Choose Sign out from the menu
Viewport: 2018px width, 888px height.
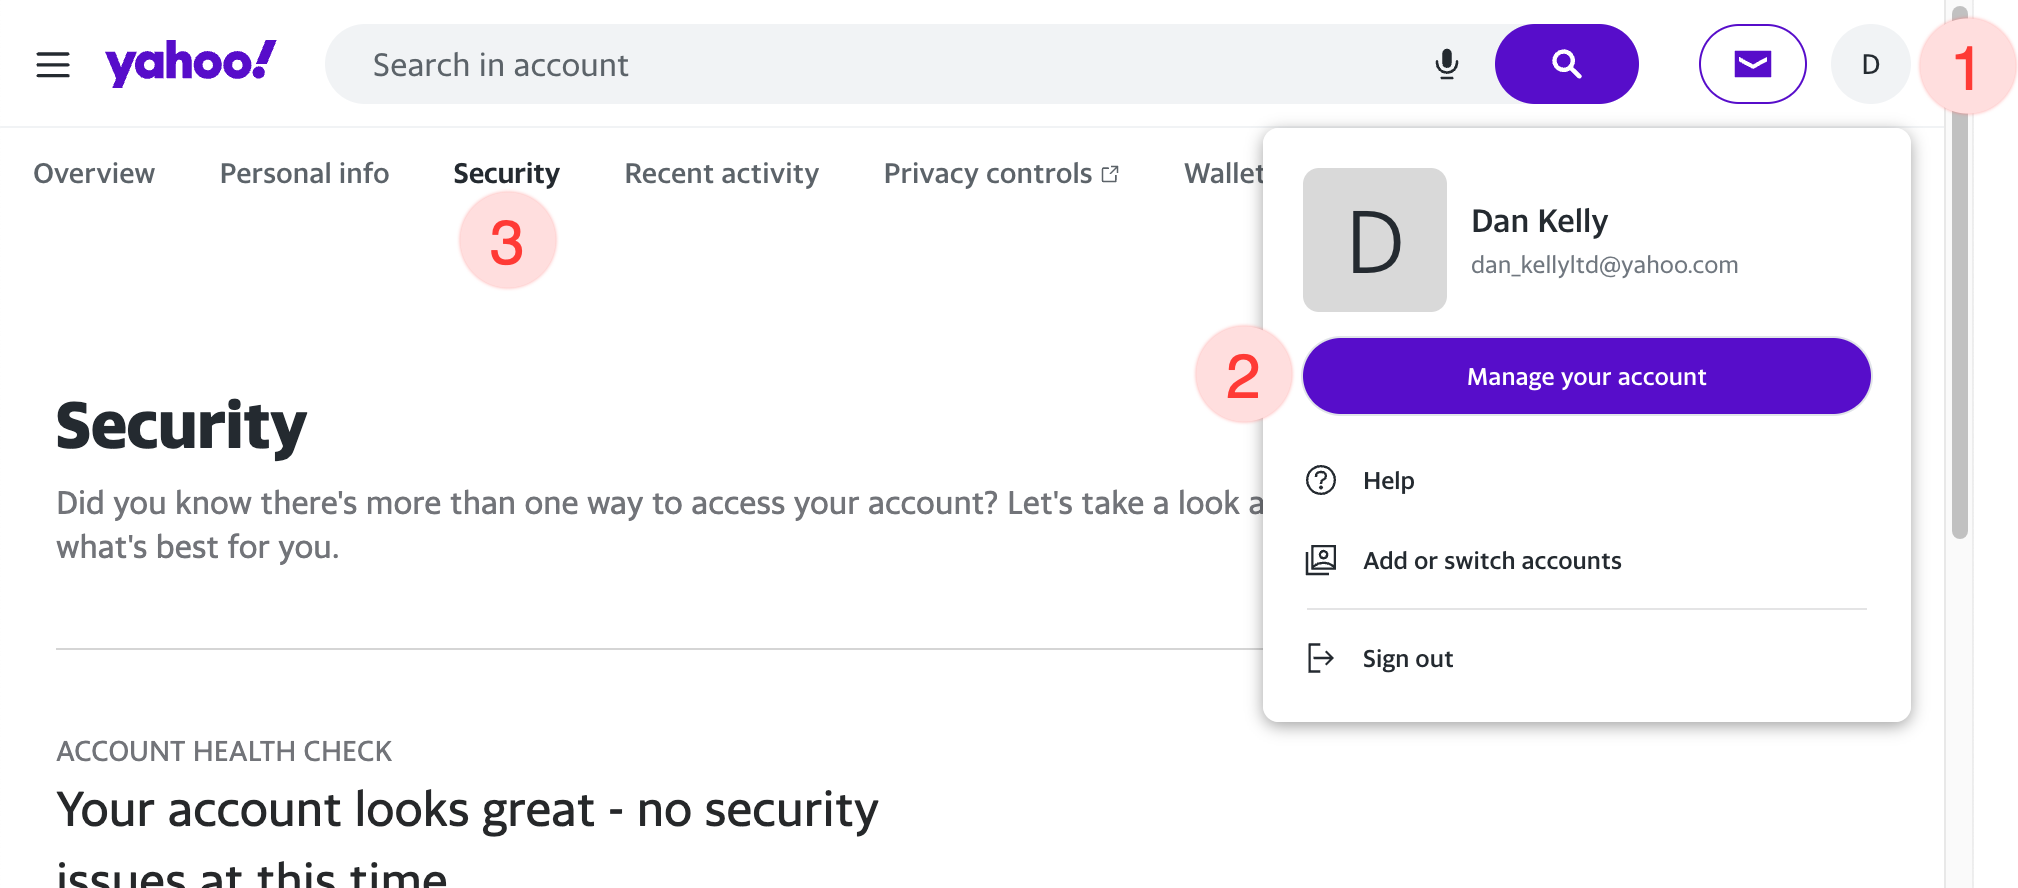click(x=1407, y=659)
